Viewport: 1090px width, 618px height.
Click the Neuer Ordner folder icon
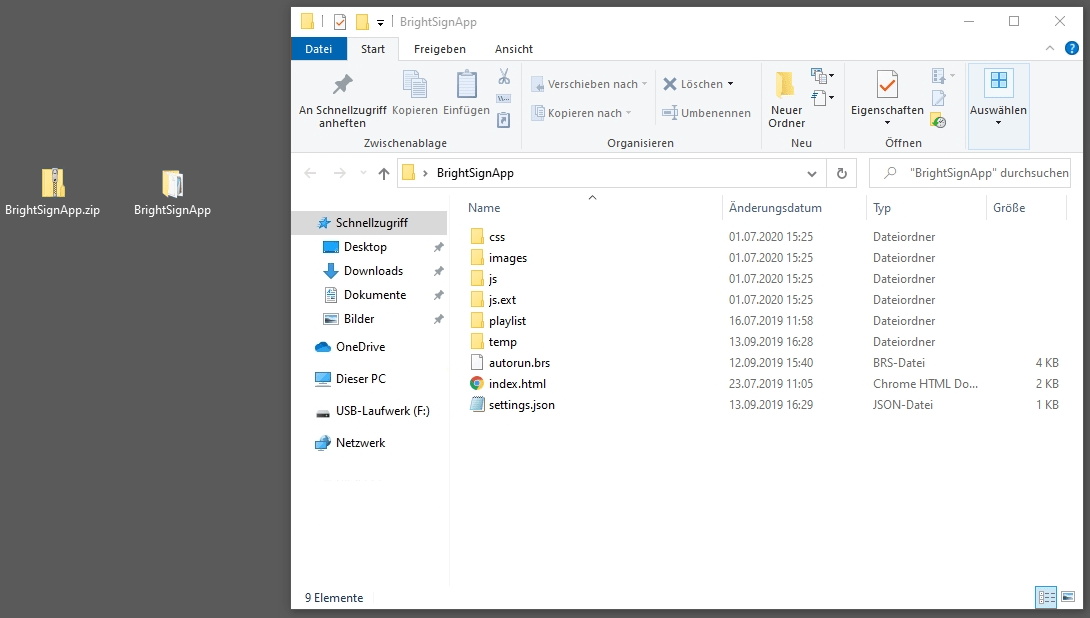tap(786, 86)
